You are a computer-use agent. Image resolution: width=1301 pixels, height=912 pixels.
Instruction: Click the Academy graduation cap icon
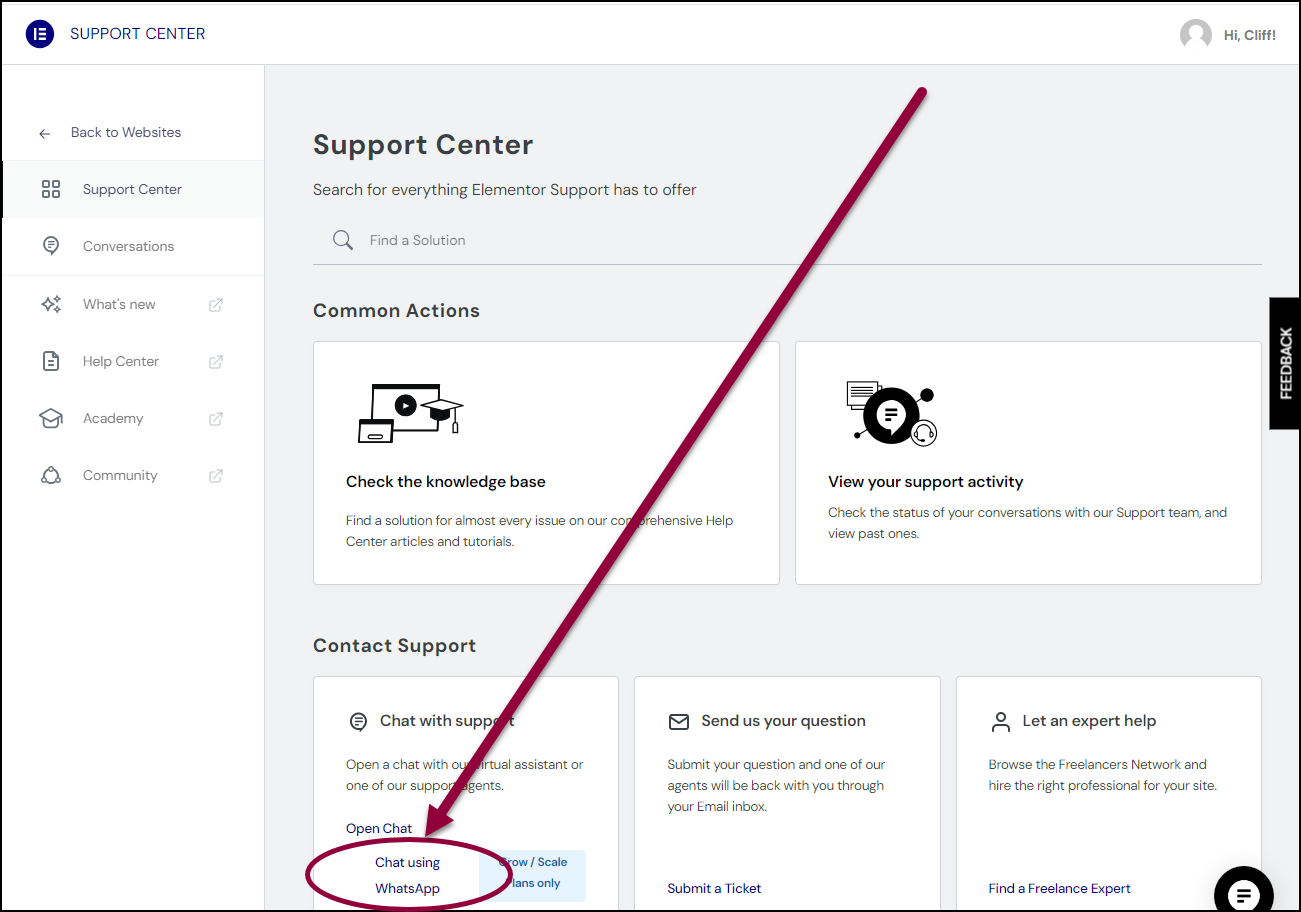[x=51, y=419]
